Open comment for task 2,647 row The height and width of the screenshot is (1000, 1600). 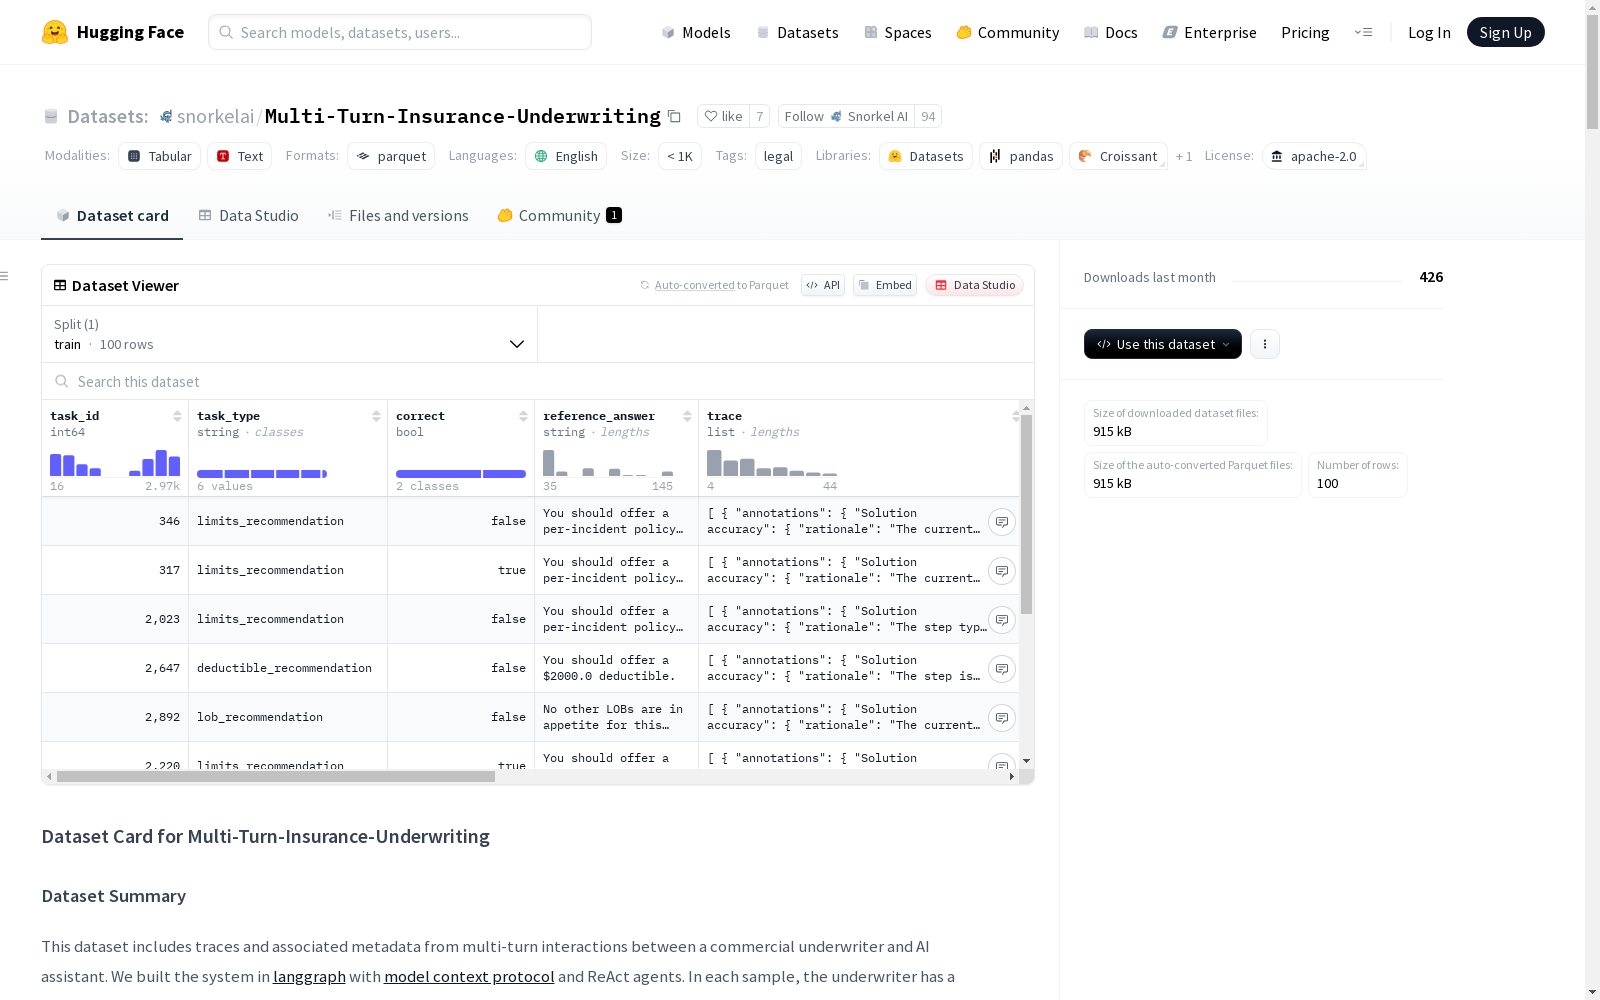[1001, 669]
